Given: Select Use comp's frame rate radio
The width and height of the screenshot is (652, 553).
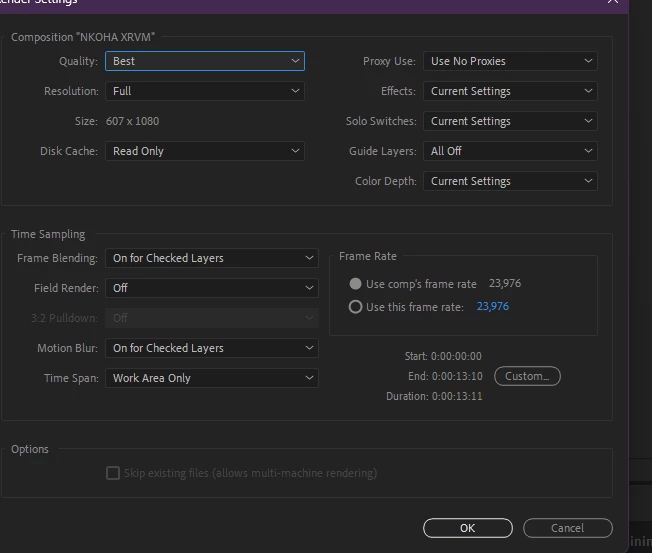Looking at the screenshot, I should pyautogui.click(x=355, y=284).
